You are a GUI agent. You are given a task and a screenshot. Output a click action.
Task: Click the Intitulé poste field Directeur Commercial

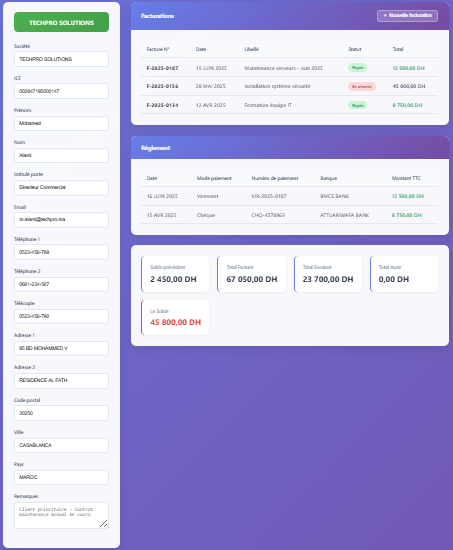point(61,187)
